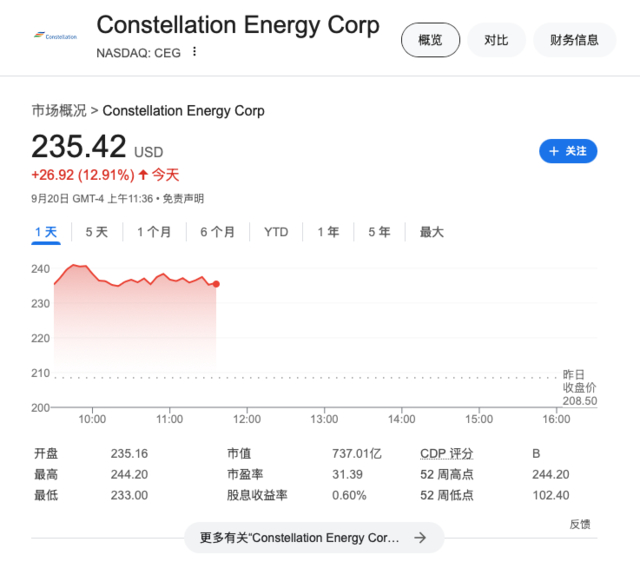Click the CDP 评分 label
This screenshot has height=575, width=640.
pos(446,453)
